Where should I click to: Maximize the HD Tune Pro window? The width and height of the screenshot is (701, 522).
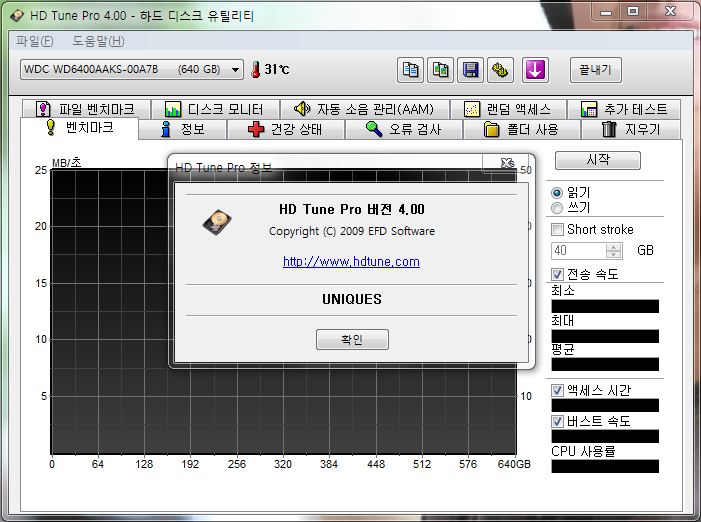[x=633, y=11]
